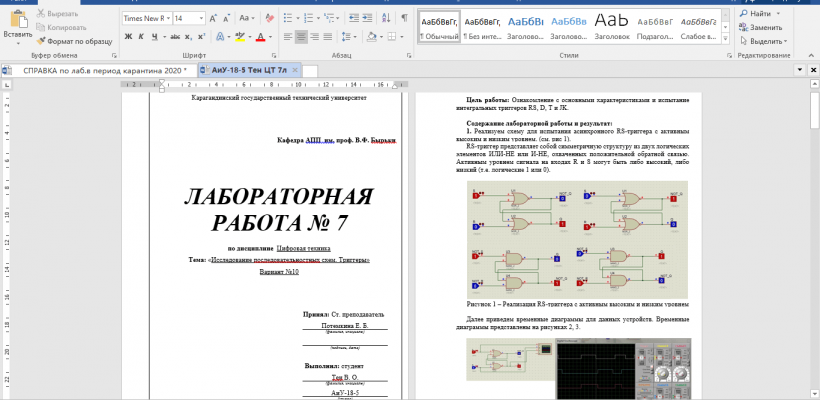Click the Рисунок 1 figure caption
Viewport: 820px width, 400px height.
[x=577, y=304]
